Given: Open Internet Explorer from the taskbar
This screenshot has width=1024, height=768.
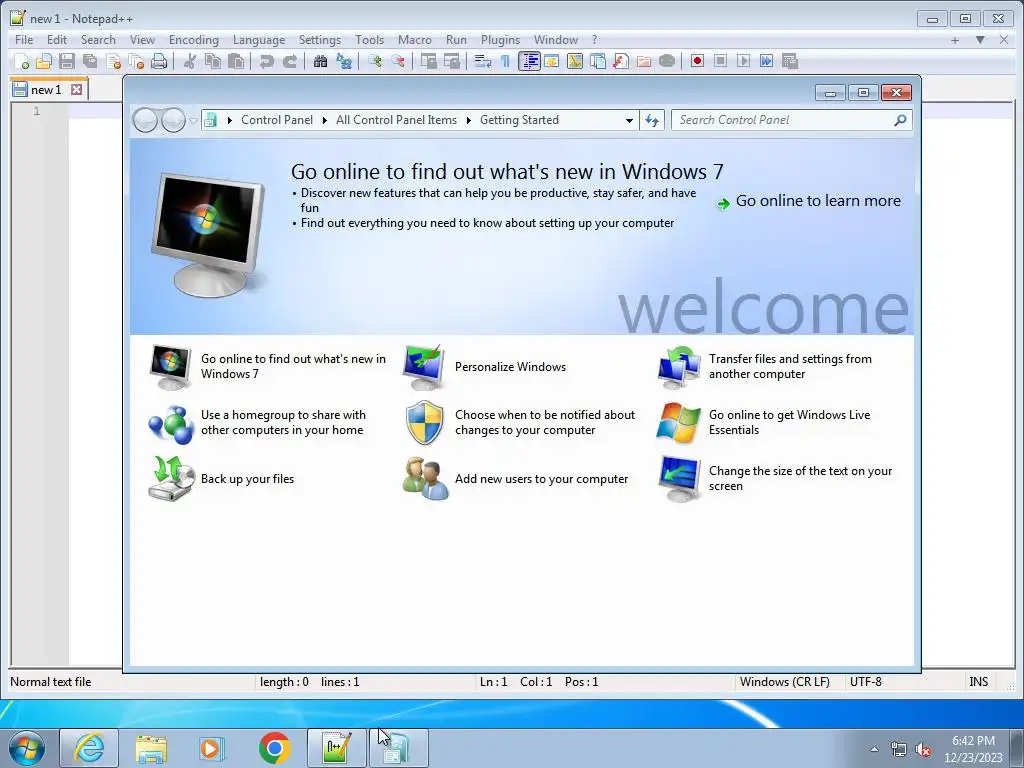Looking at the screenshot, I should pos(89,748).
